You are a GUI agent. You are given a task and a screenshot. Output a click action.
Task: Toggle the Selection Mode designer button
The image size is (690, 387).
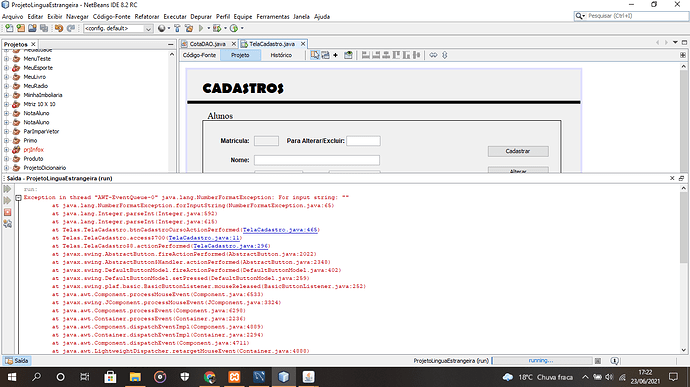[315, 55]
